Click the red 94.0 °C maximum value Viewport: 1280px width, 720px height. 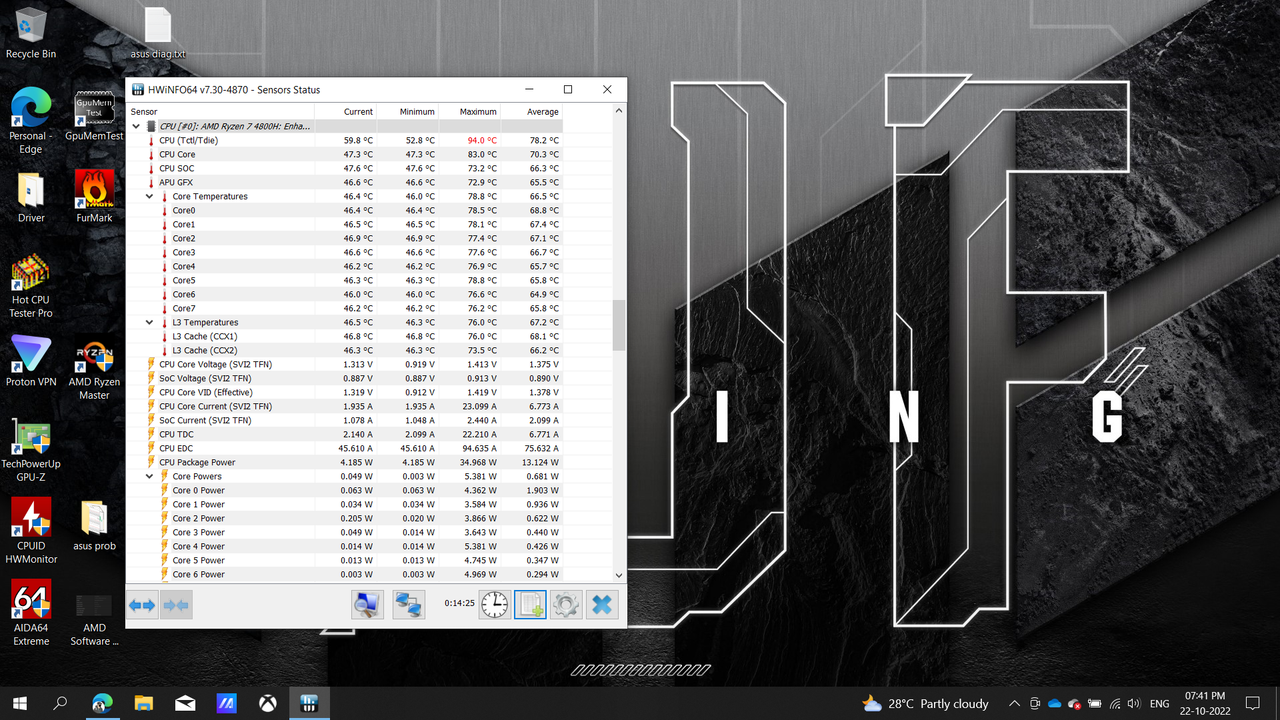[482, 141]
